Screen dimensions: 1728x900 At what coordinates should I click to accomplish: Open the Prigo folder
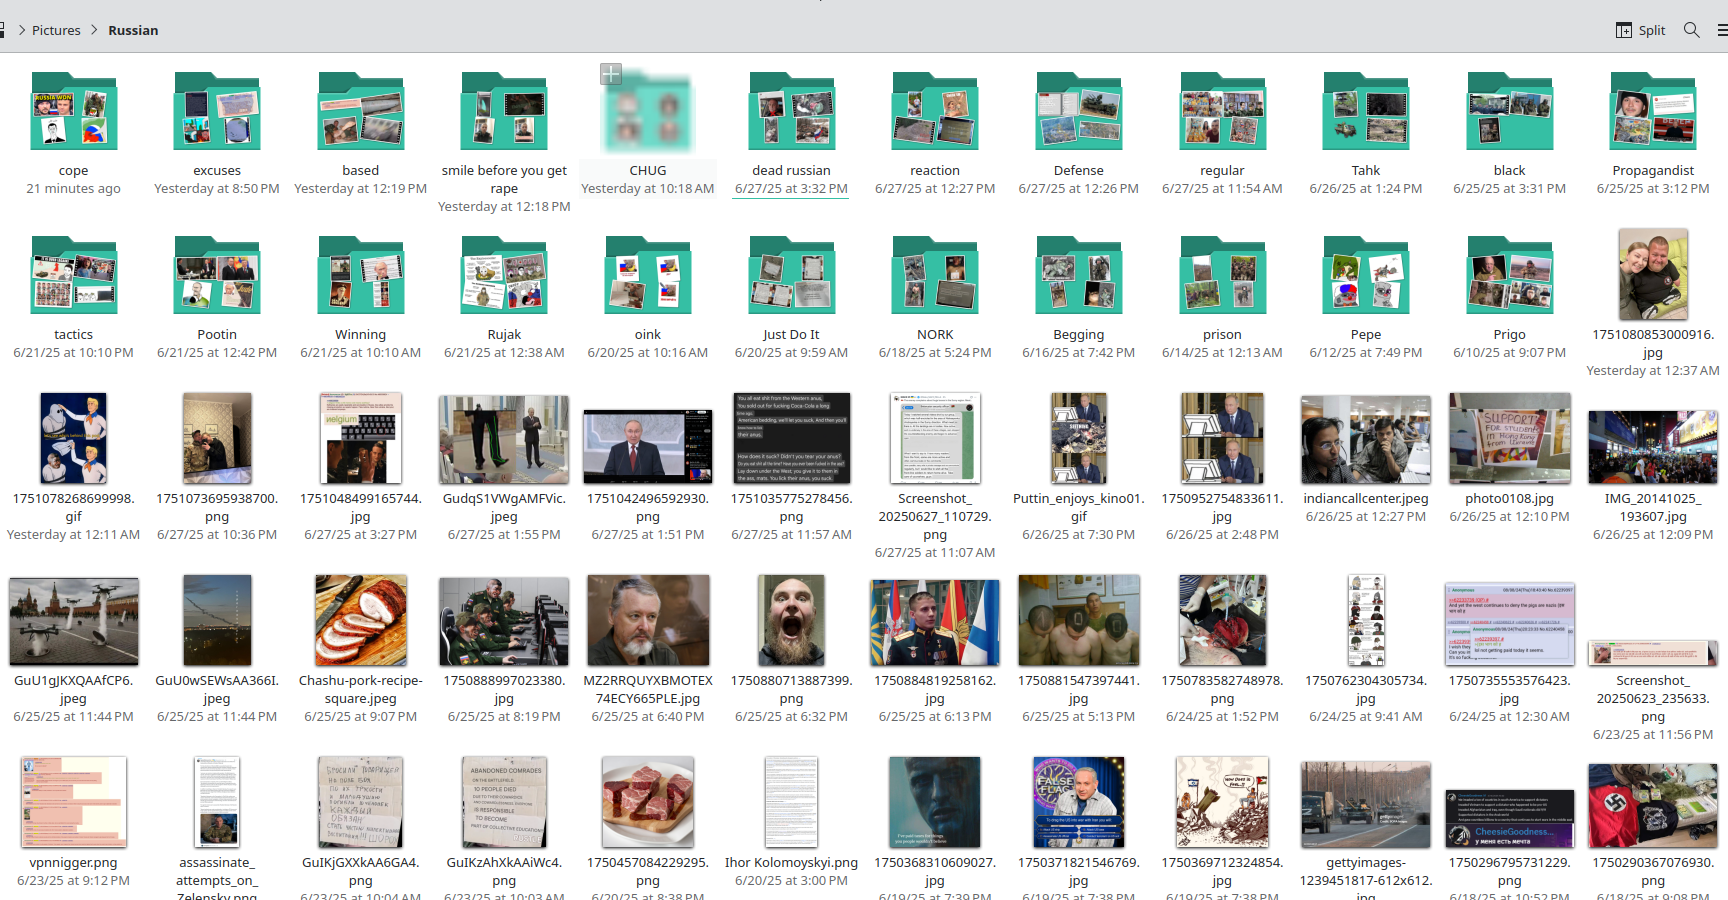[x=1510, y=275]
